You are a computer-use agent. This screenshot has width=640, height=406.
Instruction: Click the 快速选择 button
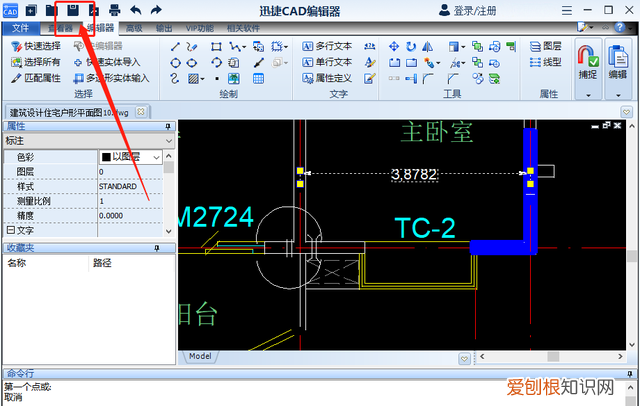36,46
